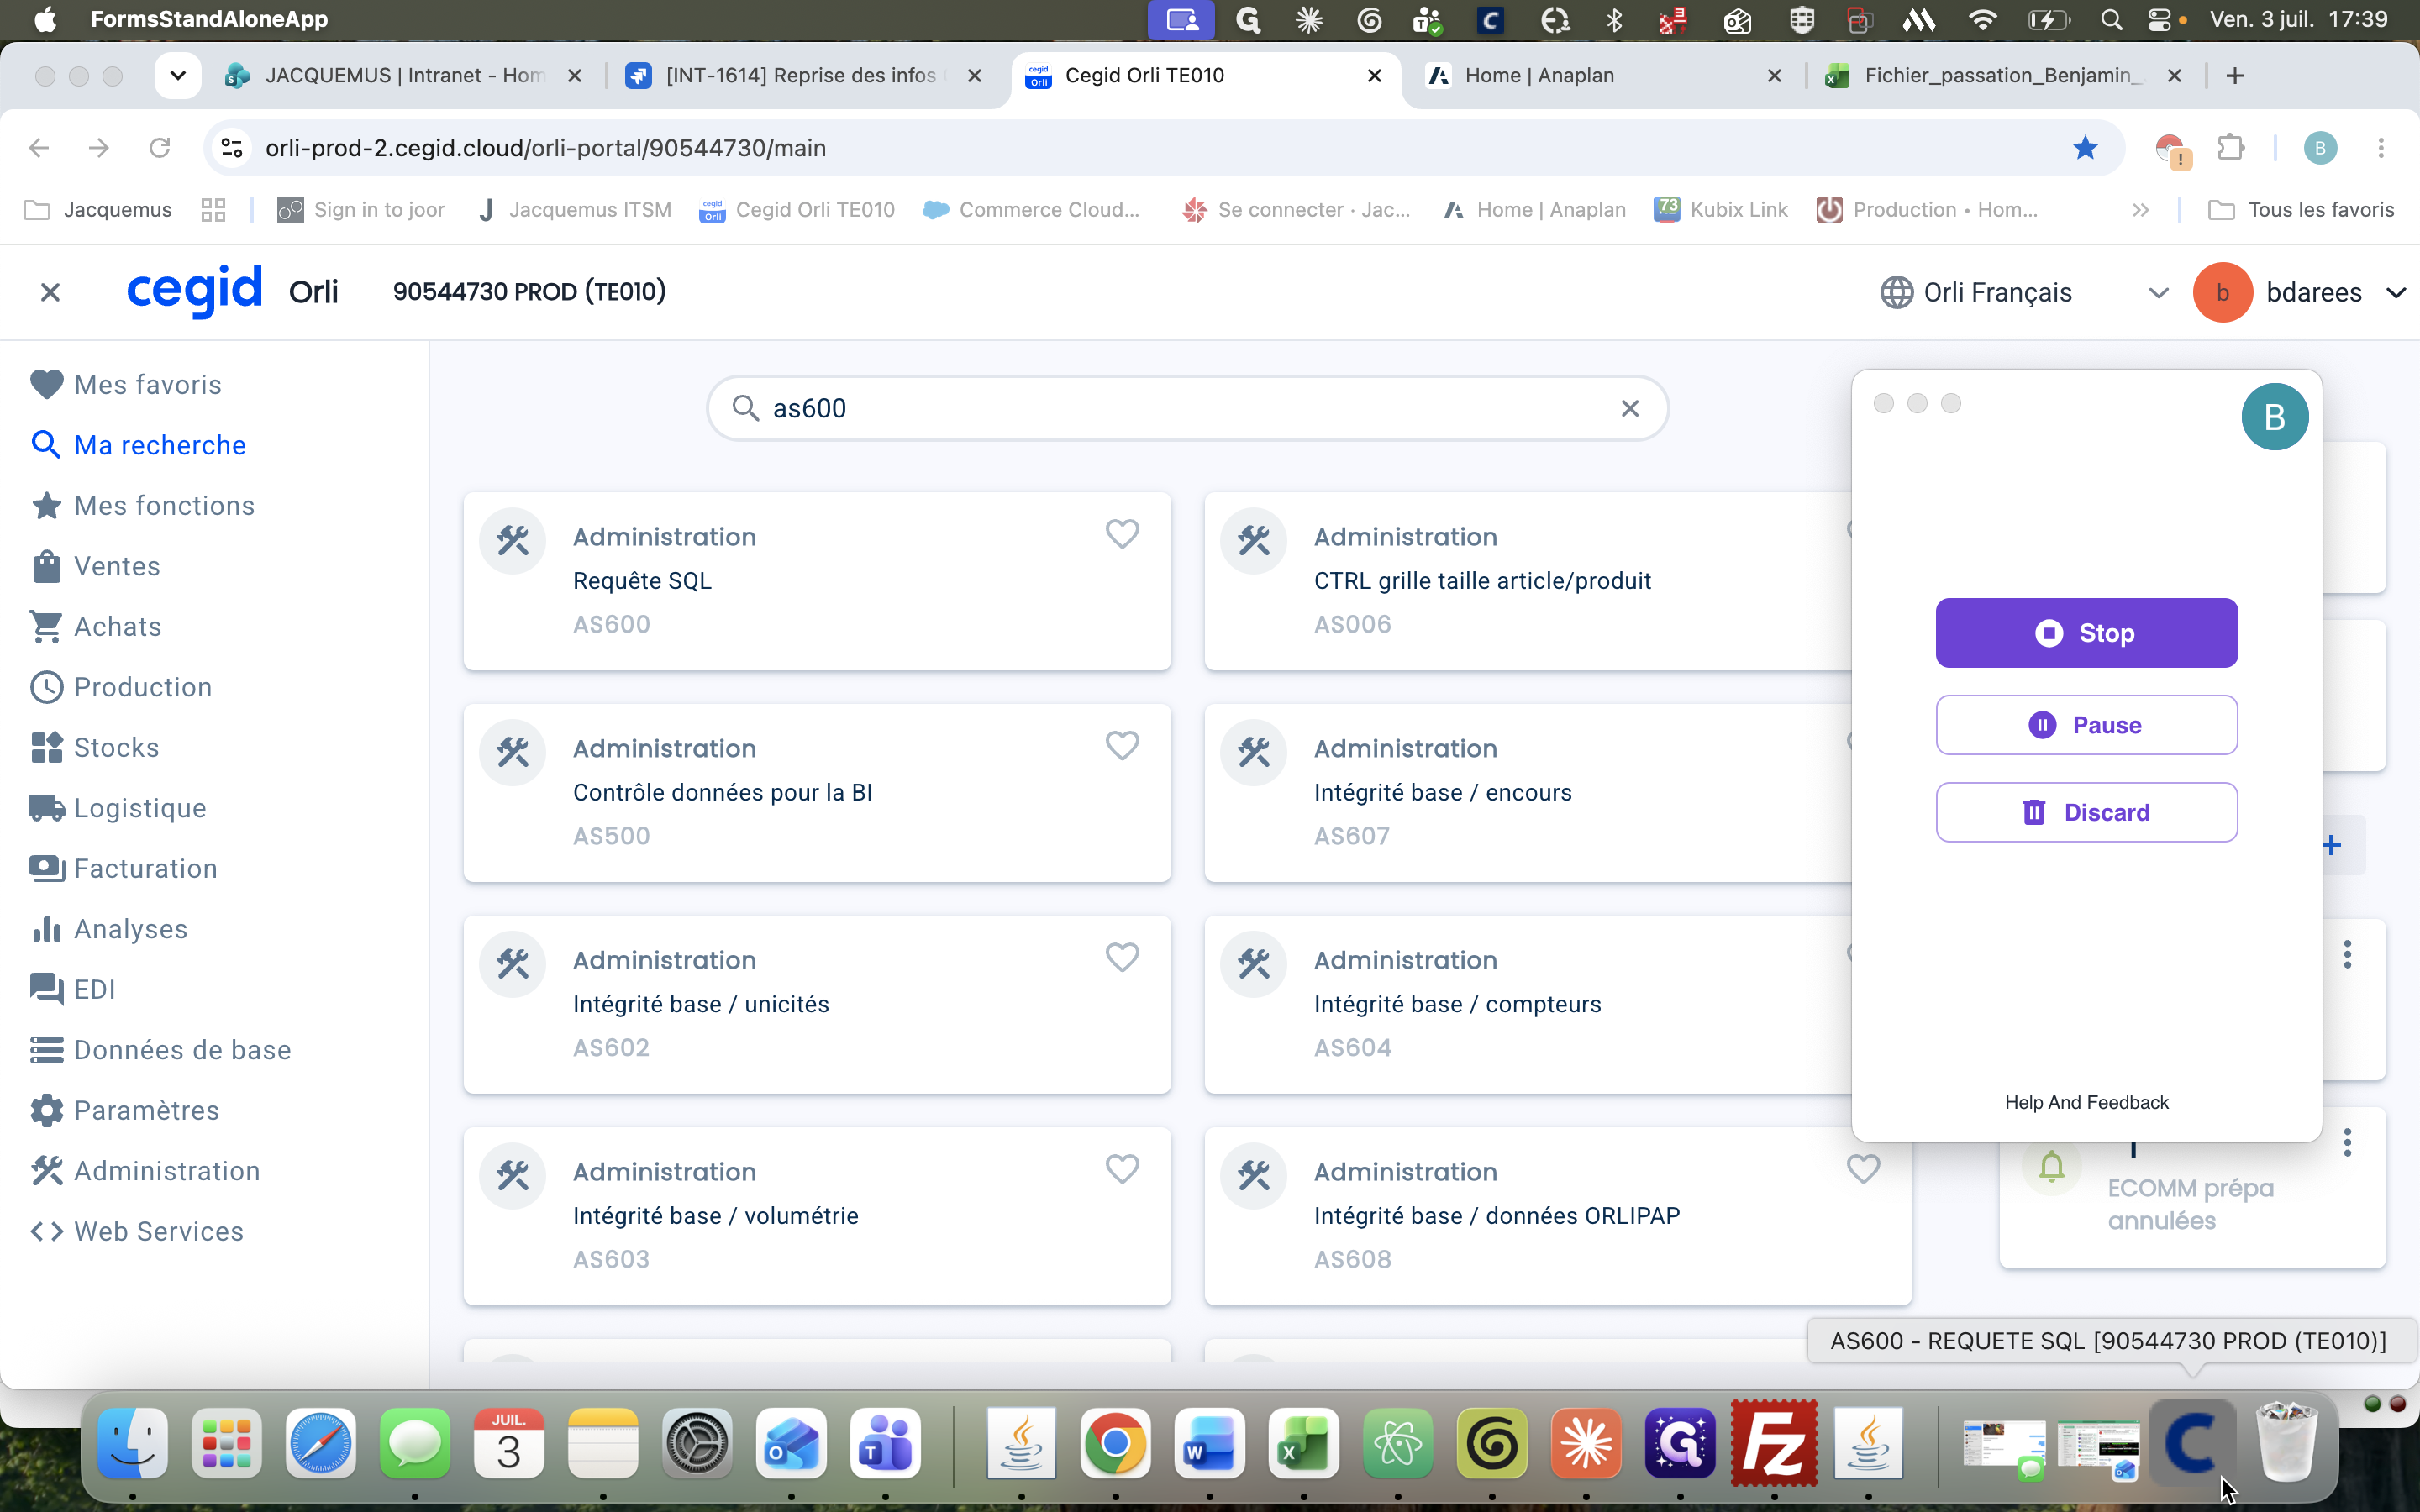Reload the page
Screen dimensions: 2420x1512
159,148
